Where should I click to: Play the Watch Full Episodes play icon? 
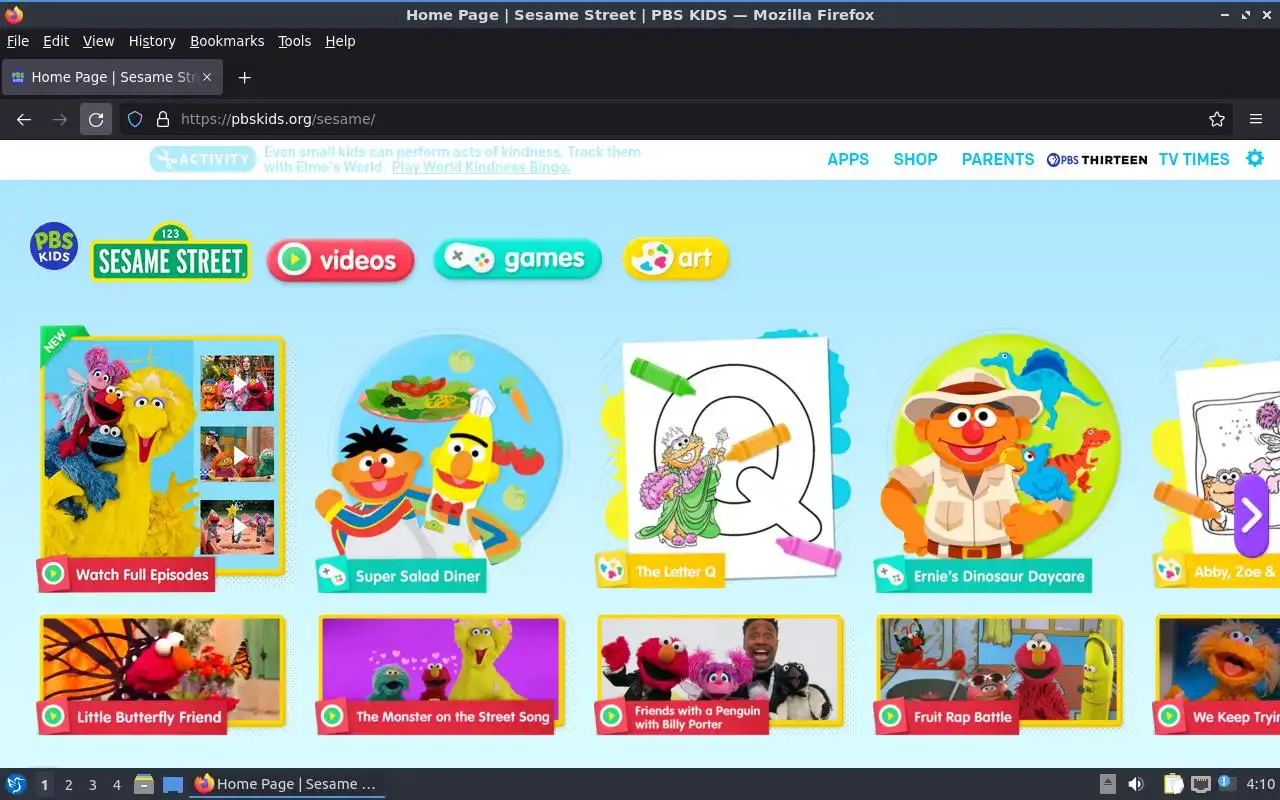[x=53, y=574]
